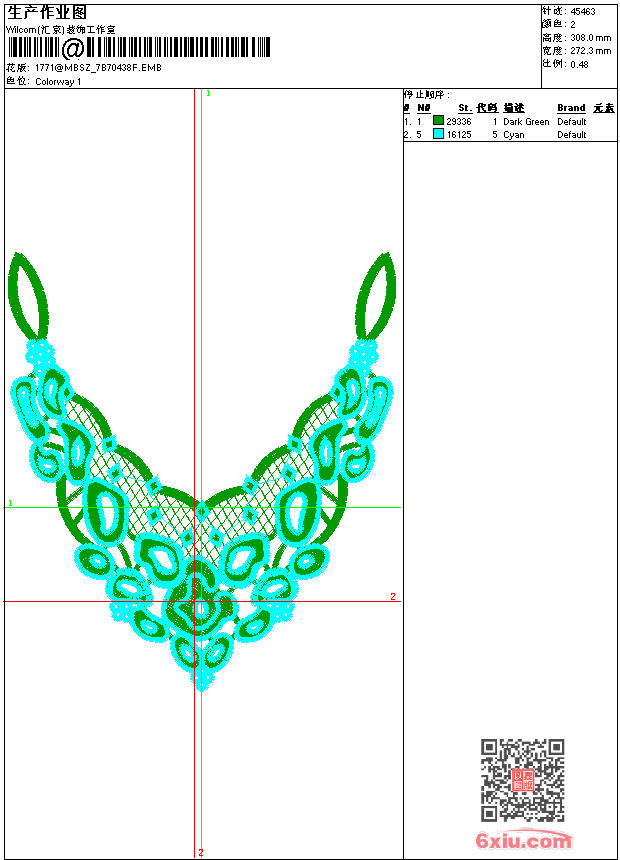Viewport: 620px width, 860px height.
Task: Click the 生产作业图 title
Action: [x=47, y=12]
